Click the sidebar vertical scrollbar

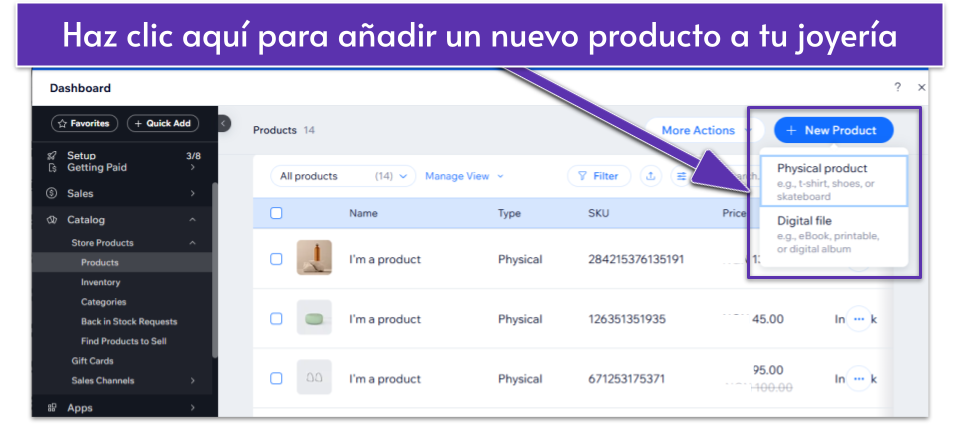pyautogui.click(x=214, y=269)
